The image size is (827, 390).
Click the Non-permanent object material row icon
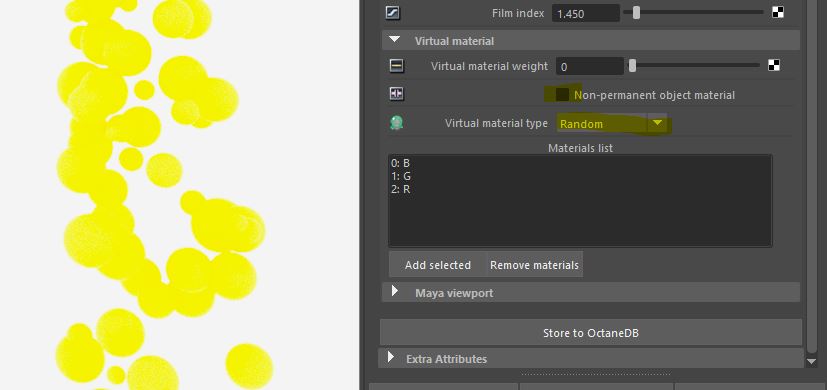(396, 94)
